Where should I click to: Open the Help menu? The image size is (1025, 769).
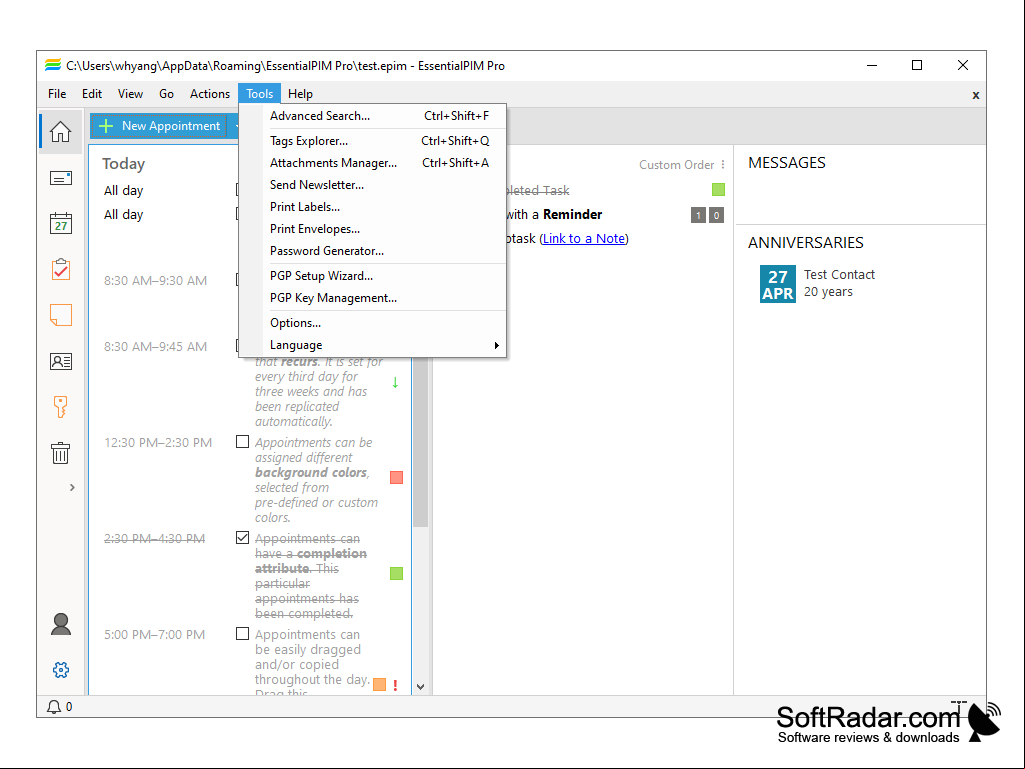(x=300, y=94)
